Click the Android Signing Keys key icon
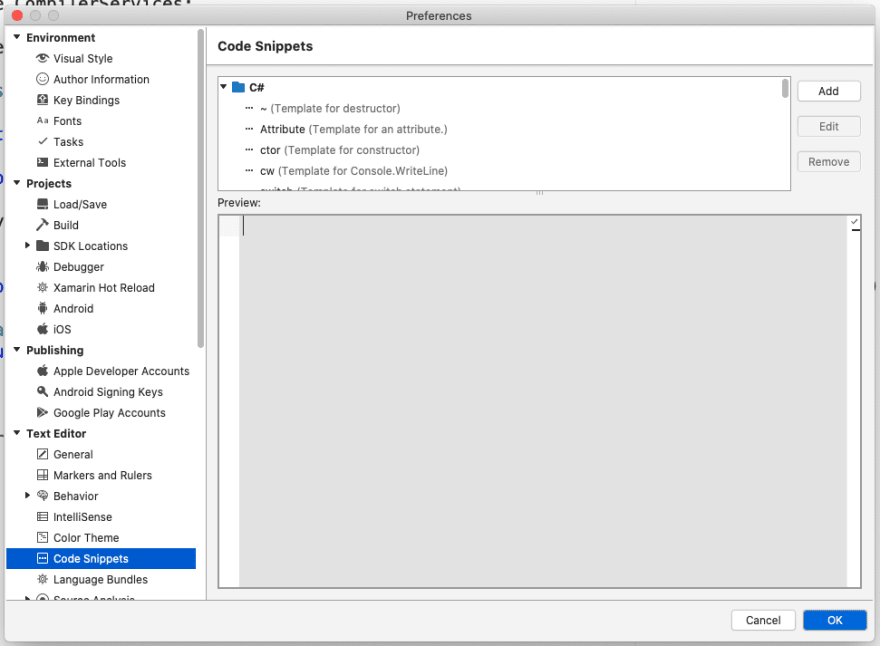This screenshot has width=880, height=646. click(42, 391)
